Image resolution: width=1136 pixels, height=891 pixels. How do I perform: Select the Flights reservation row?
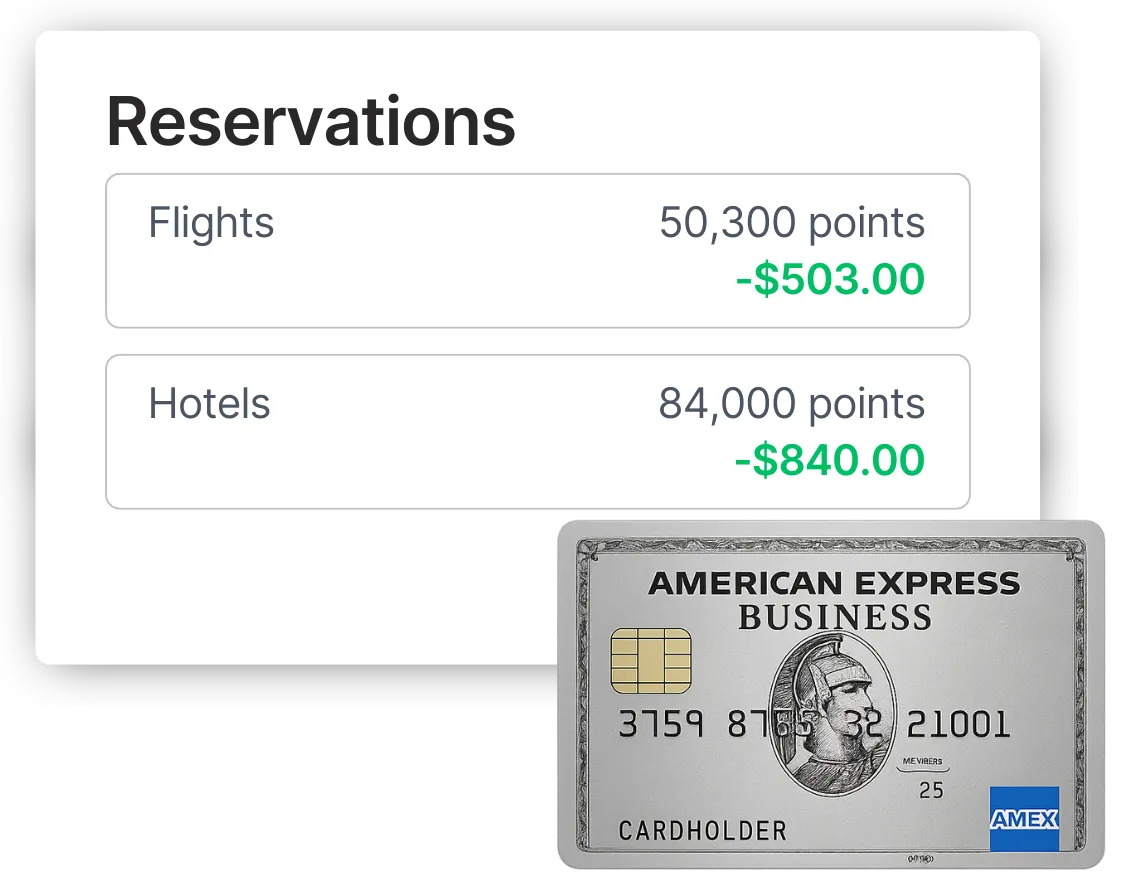point(538,251)
